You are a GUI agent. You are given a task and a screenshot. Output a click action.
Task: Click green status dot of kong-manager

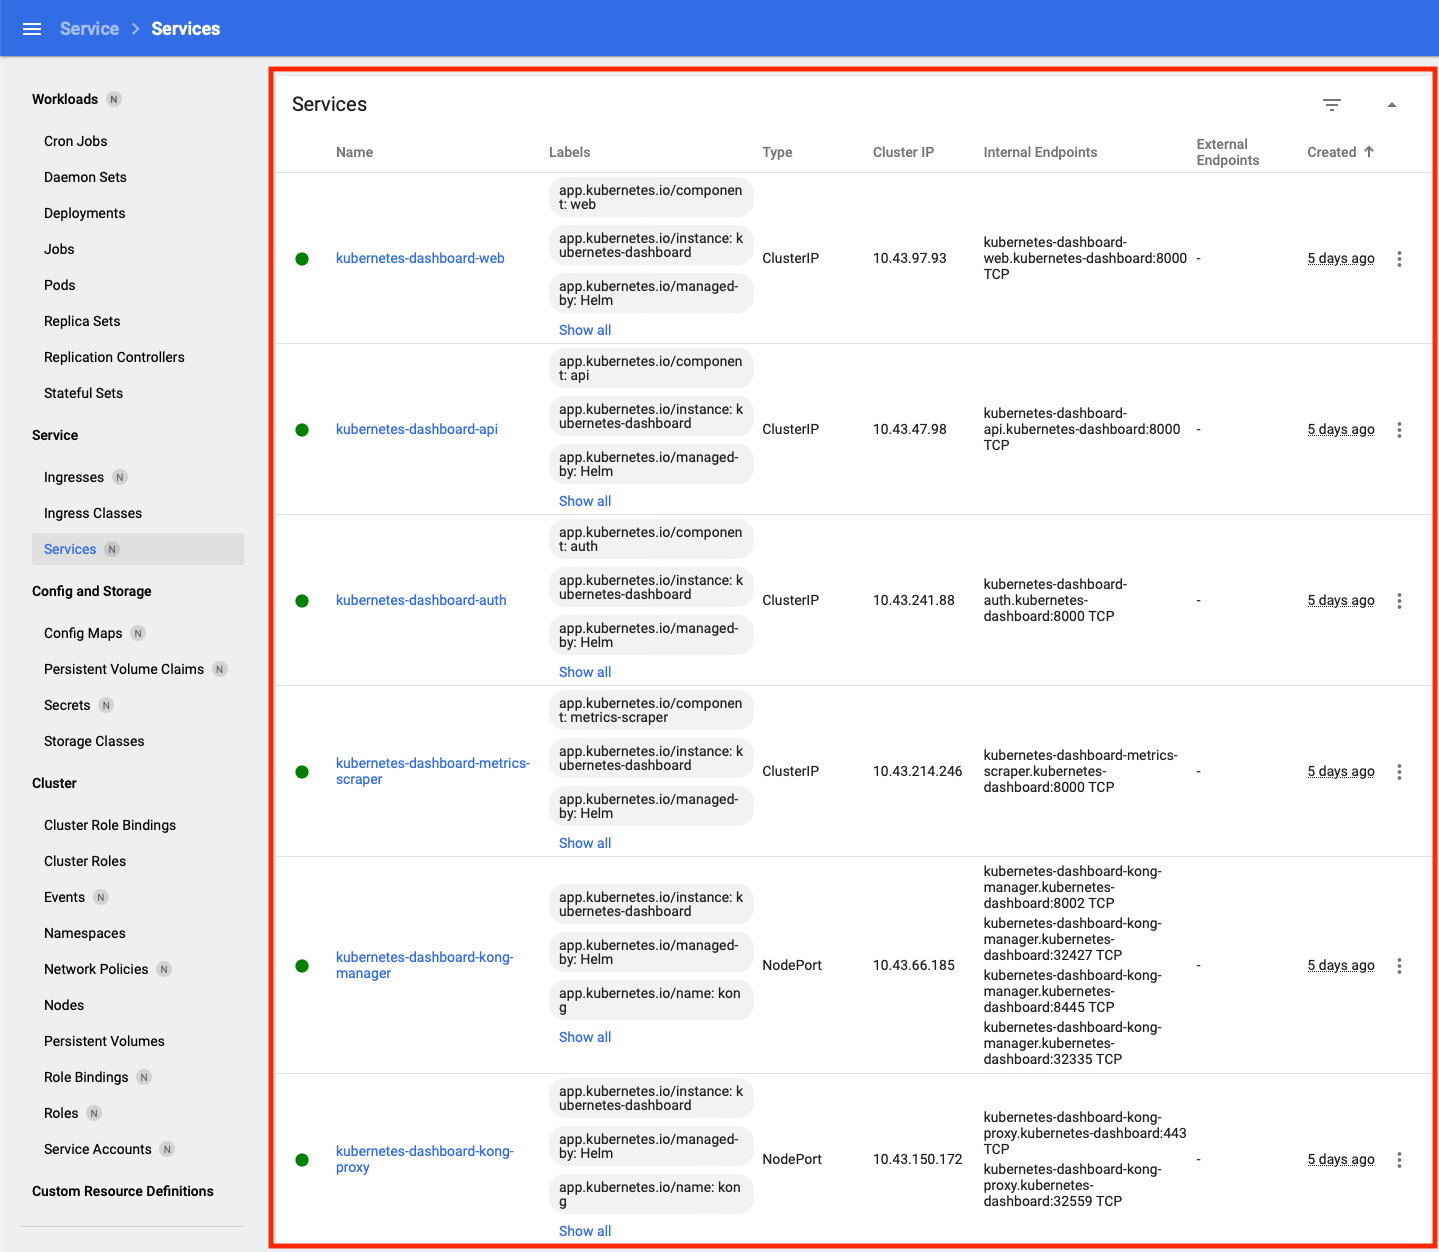(302, 966)
